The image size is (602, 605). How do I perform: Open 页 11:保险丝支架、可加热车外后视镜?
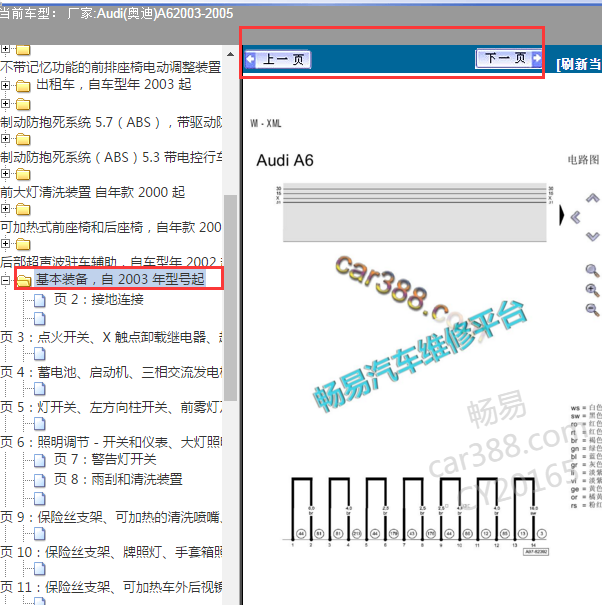(x=111, y=587)
